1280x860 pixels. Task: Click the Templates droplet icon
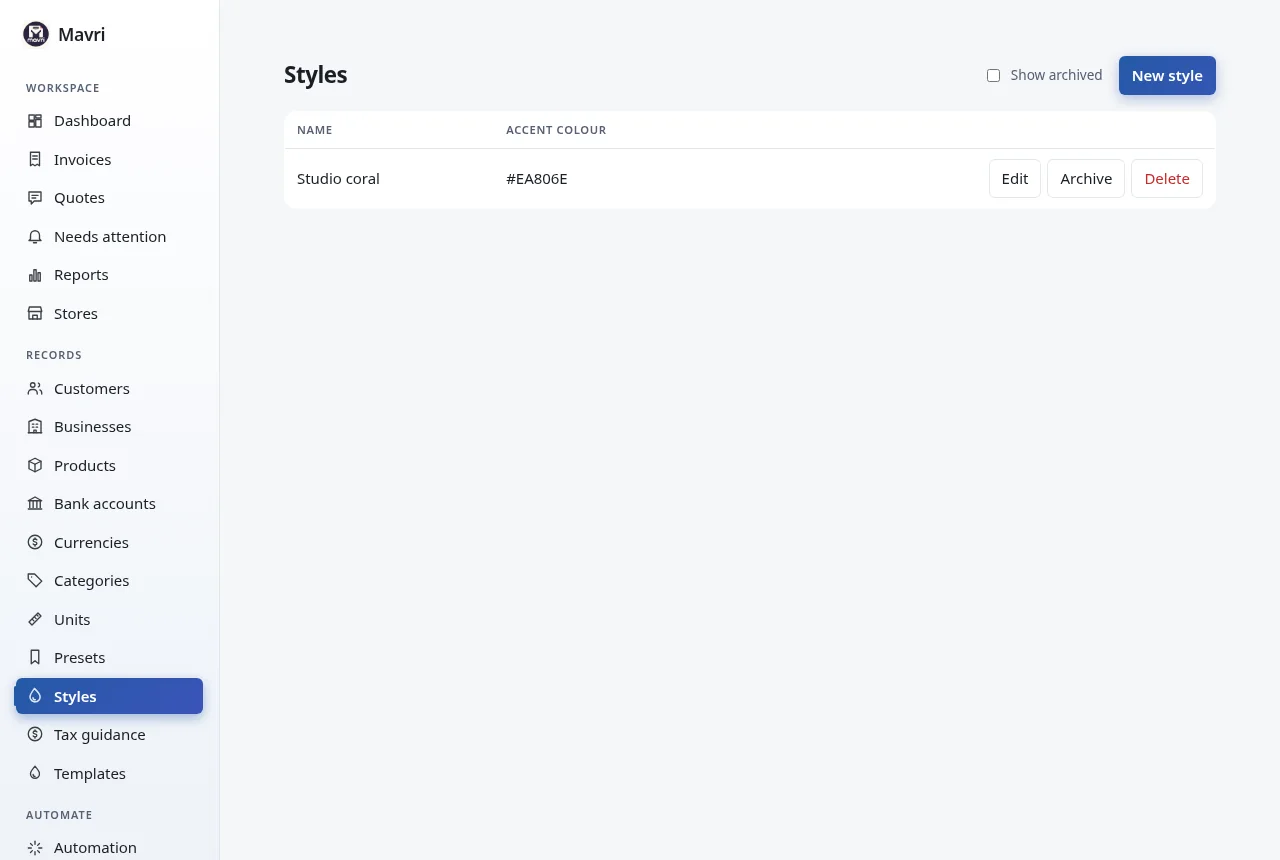(x=35, y=774)
